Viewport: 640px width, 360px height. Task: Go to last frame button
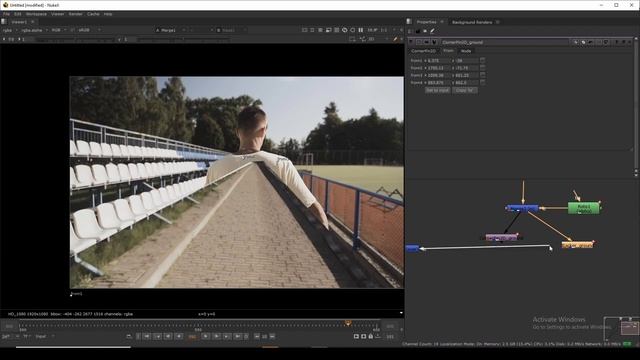coord(238,336)
